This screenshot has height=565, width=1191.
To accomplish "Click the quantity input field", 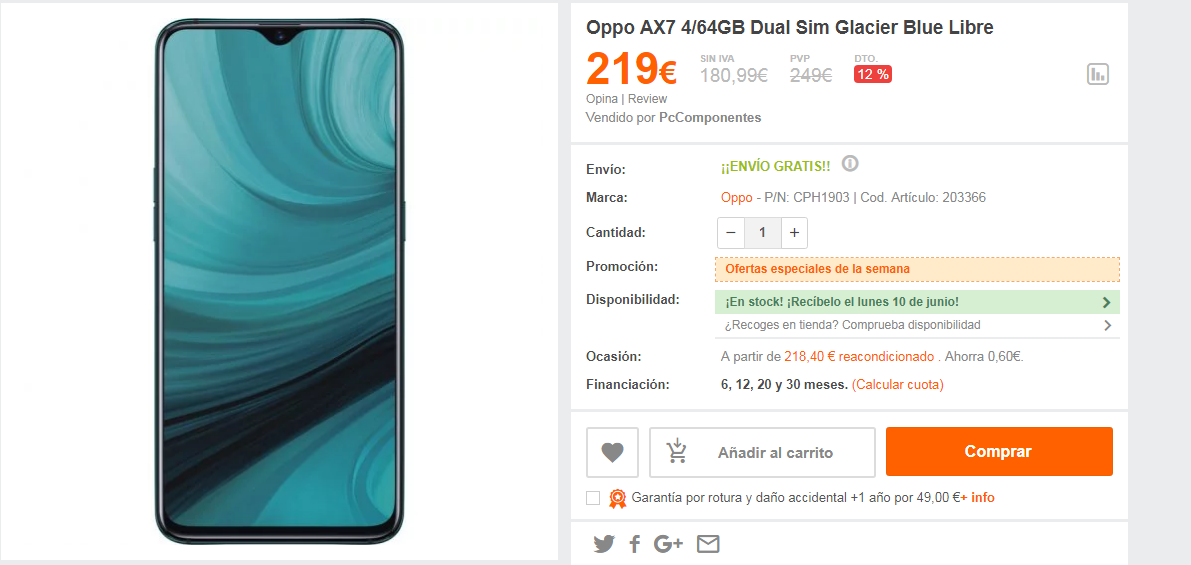I will [763, 232].
